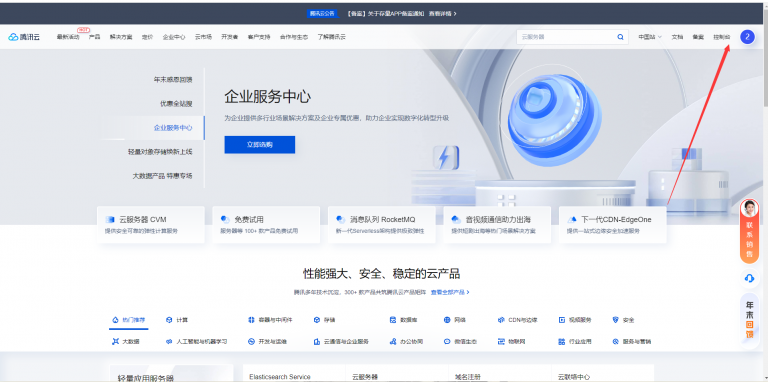Open the 合作与生态 menu
768x382 pixels.
(294, 37)
